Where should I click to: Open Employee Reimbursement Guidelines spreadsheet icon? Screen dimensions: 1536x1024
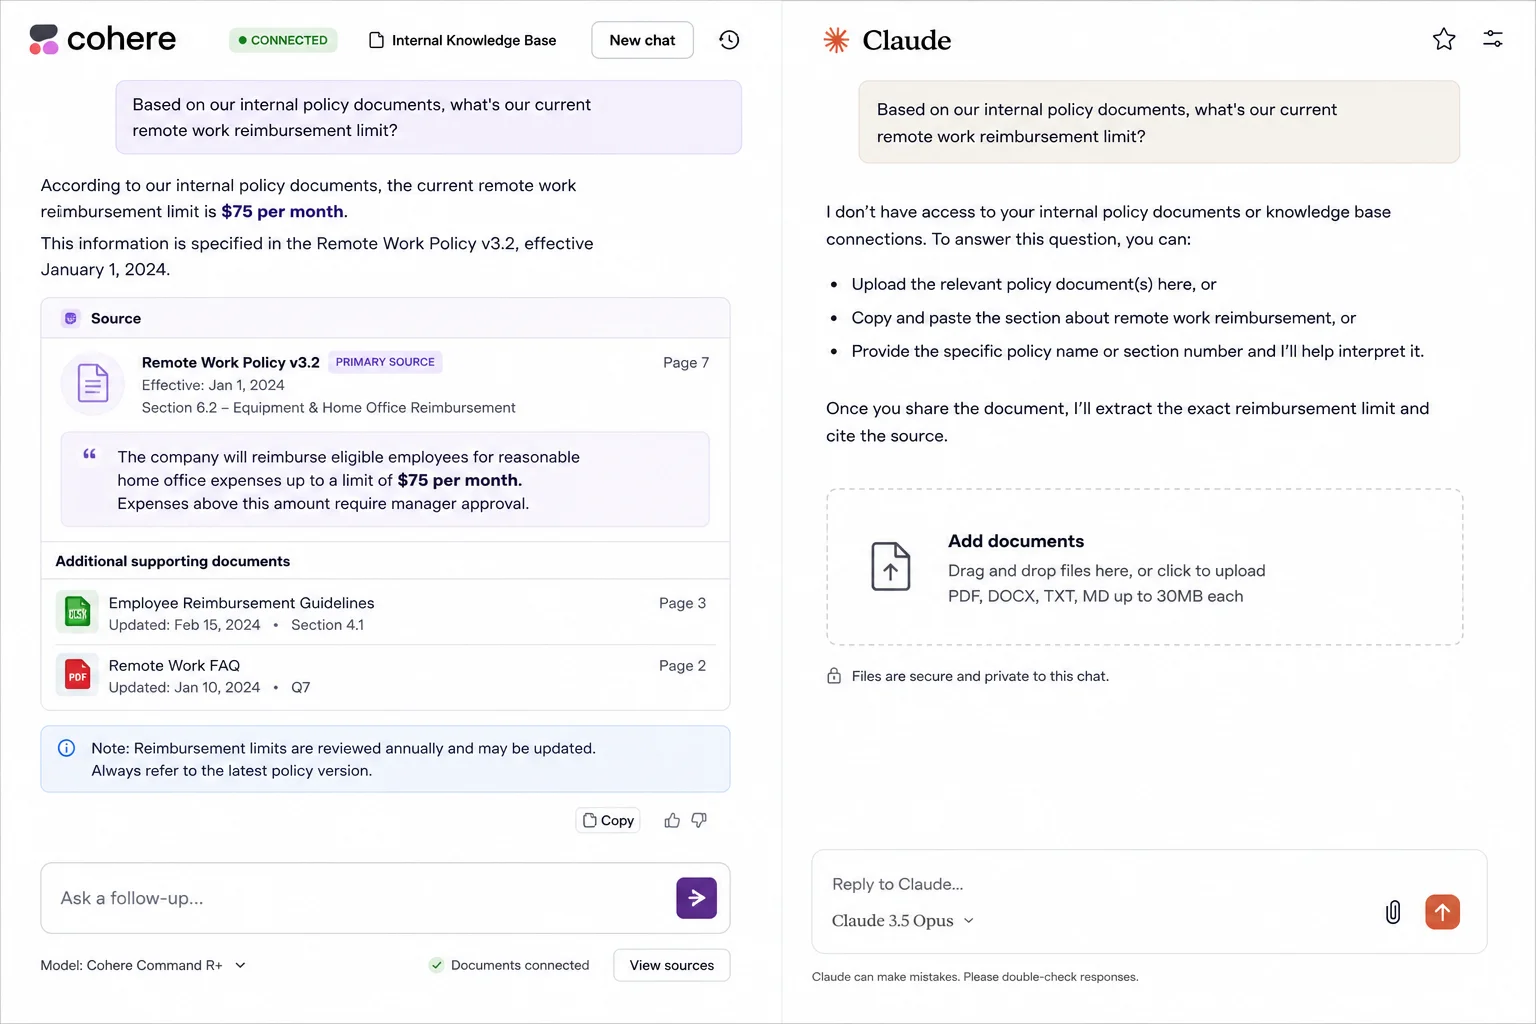[77, 613]
